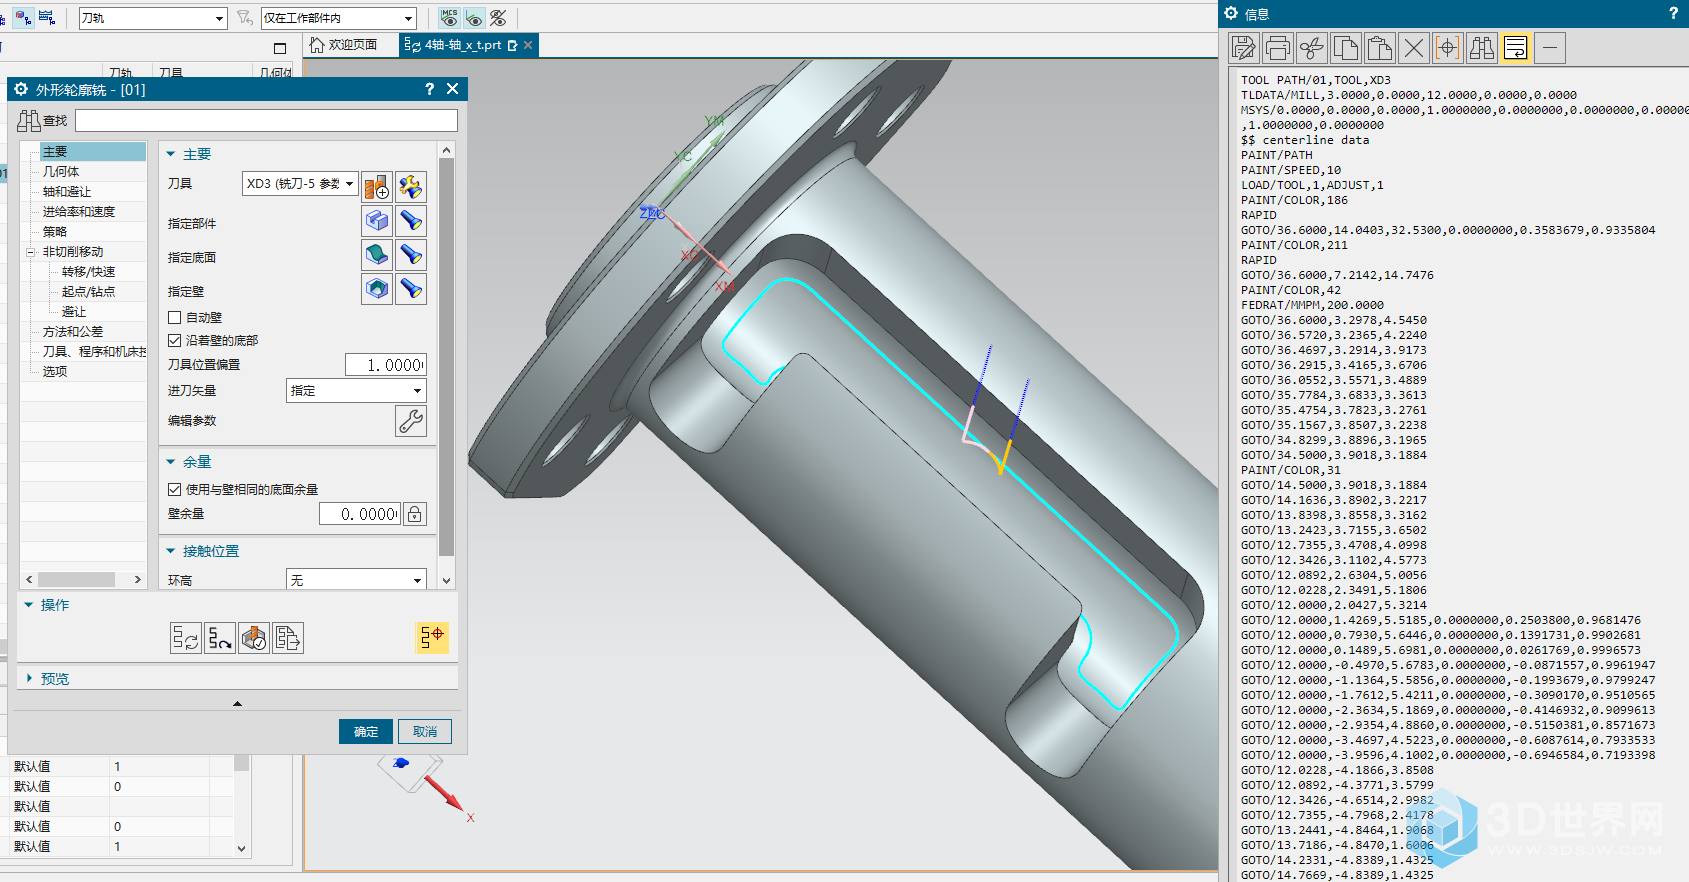Click the lock icon next to 壁余量
This screenshot has height=882, width=1689.
(x=414, y=514)
